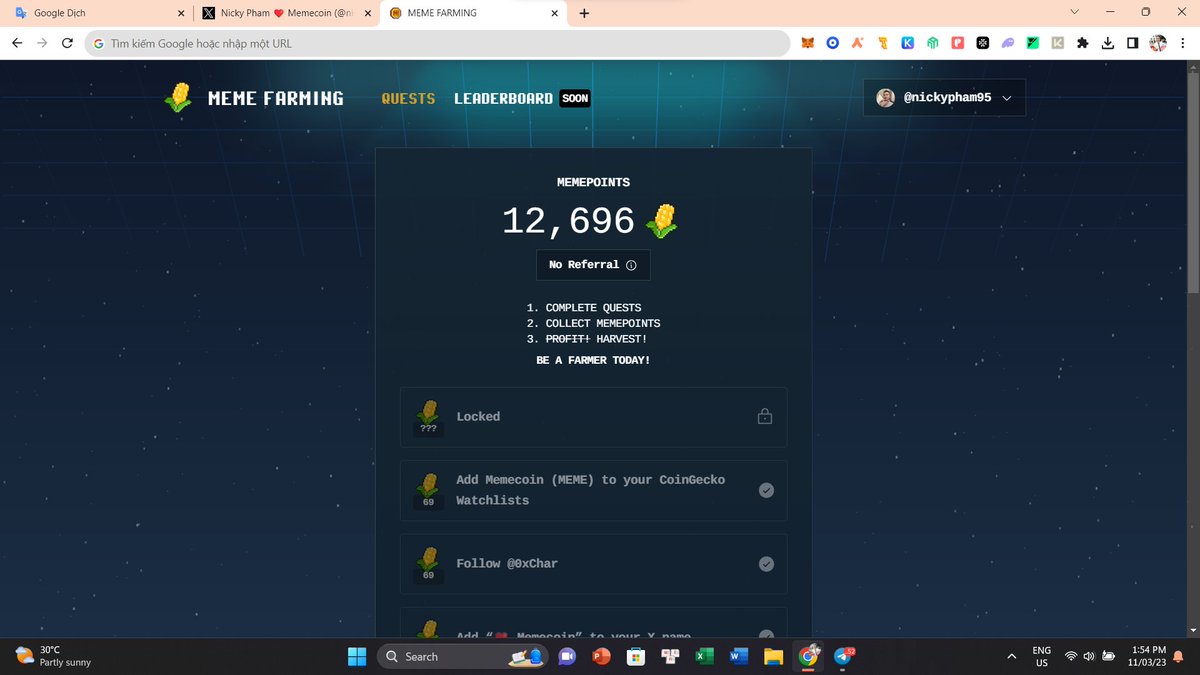Open the blue 'K' extension icon
This screenshot has width=1200, height=675.
(908, 43)
